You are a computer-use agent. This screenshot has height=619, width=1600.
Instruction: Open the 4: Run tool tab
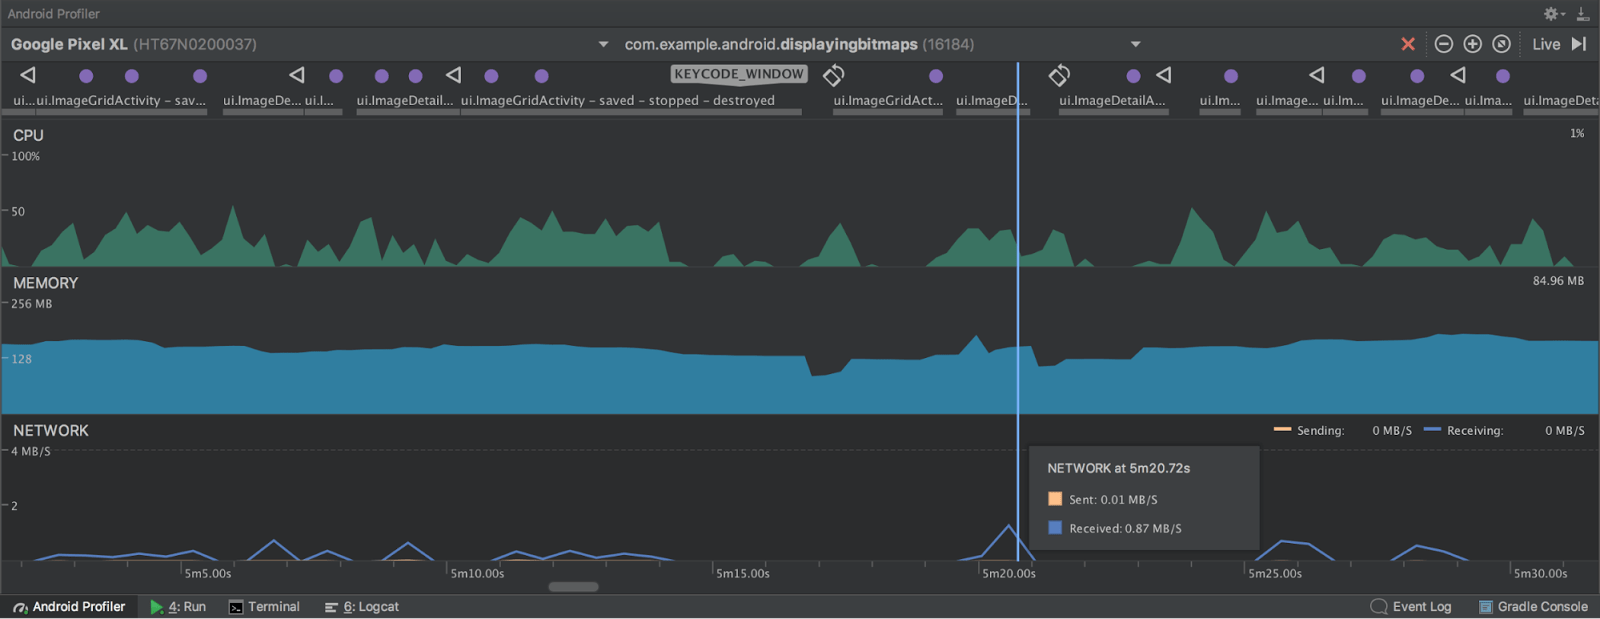point(178,607)
